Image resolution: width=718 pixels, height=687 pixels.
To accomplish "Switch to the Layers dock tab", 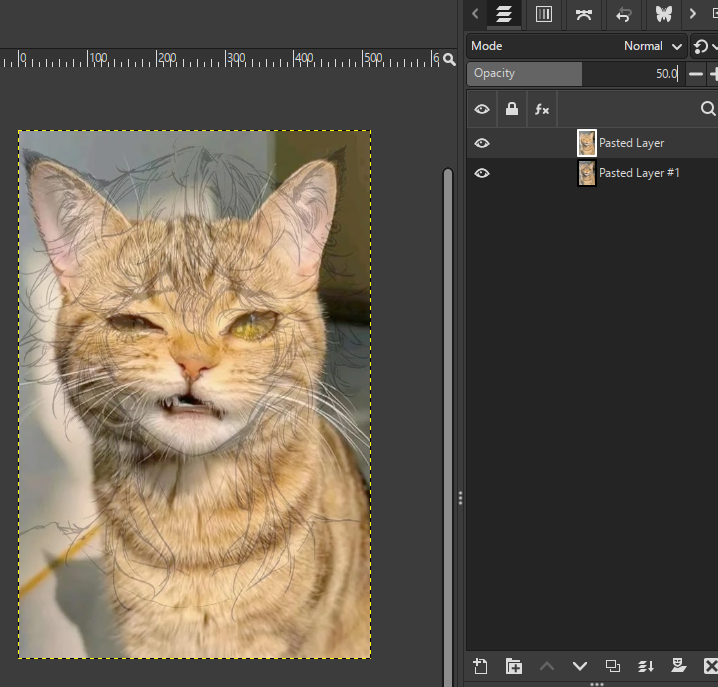I will (x=504, y=14).
